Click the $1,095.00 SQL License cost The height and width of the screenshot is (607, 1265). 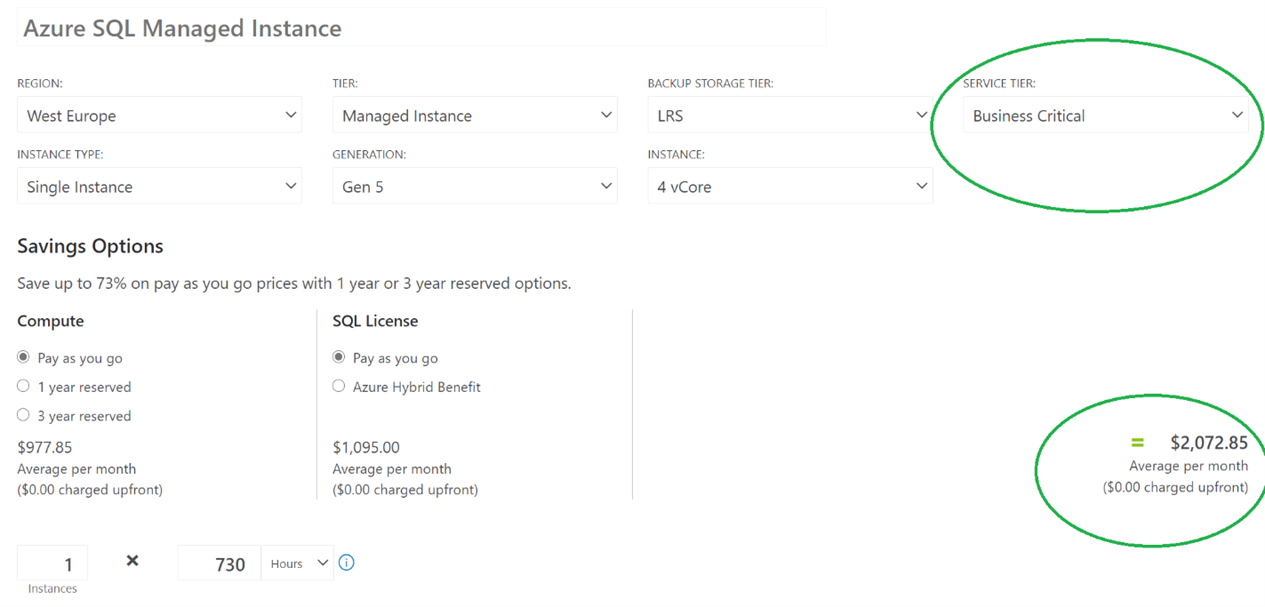366,447
